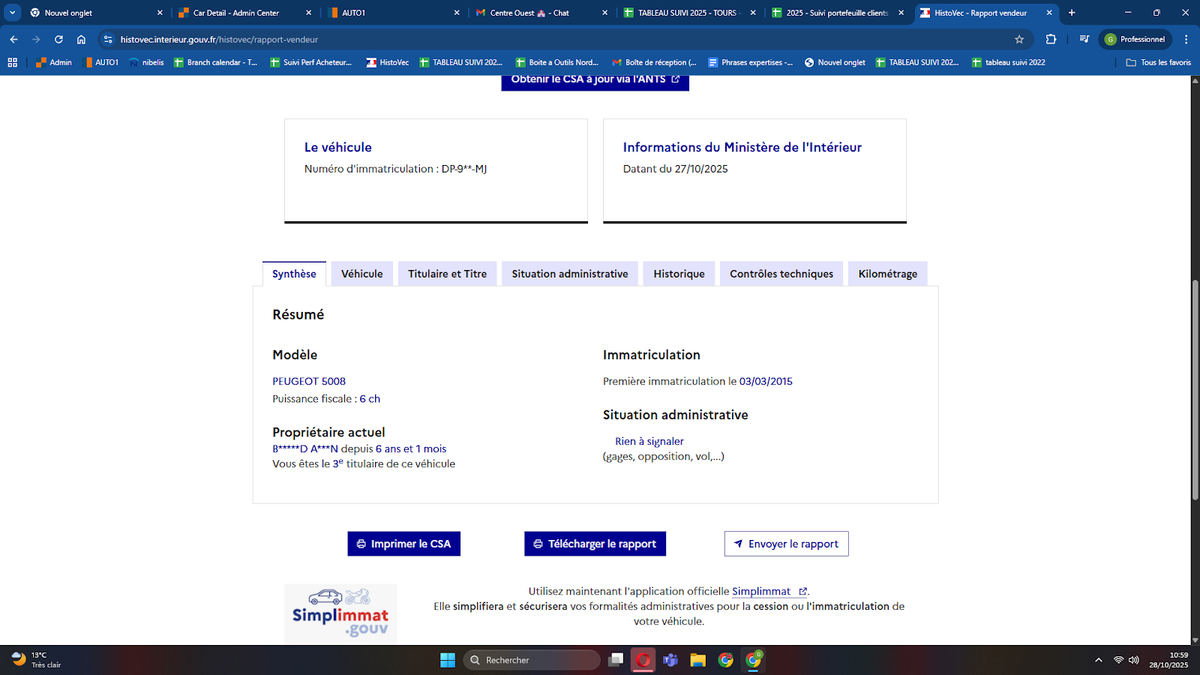The width and height of the screenshot is (1200, 675).
Task: Click the Télécharger le rapport button
Action: [595, 544]
